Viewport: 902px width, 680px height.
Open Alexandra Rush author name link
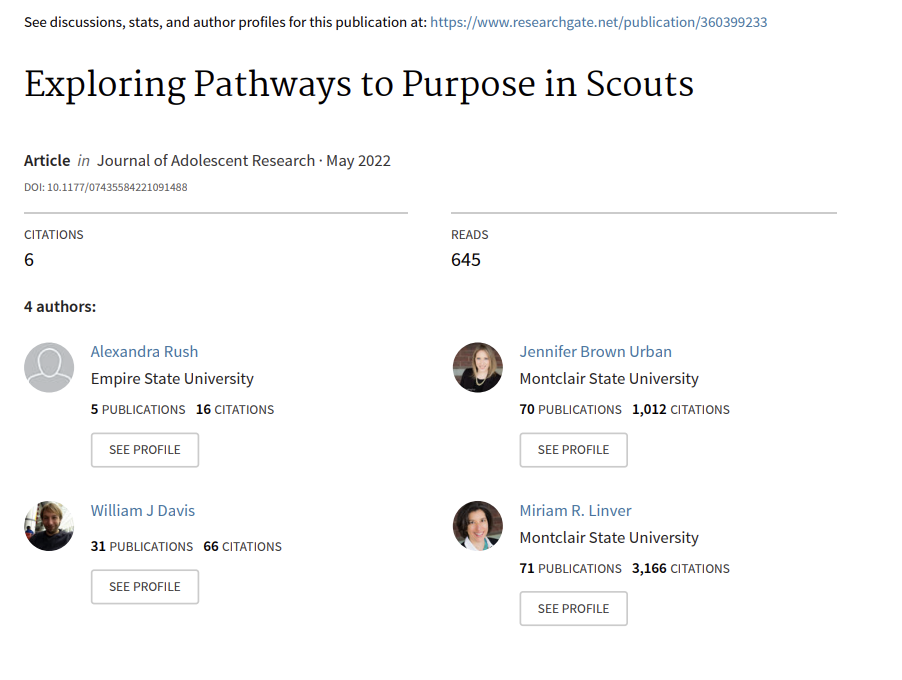(144, 352)
